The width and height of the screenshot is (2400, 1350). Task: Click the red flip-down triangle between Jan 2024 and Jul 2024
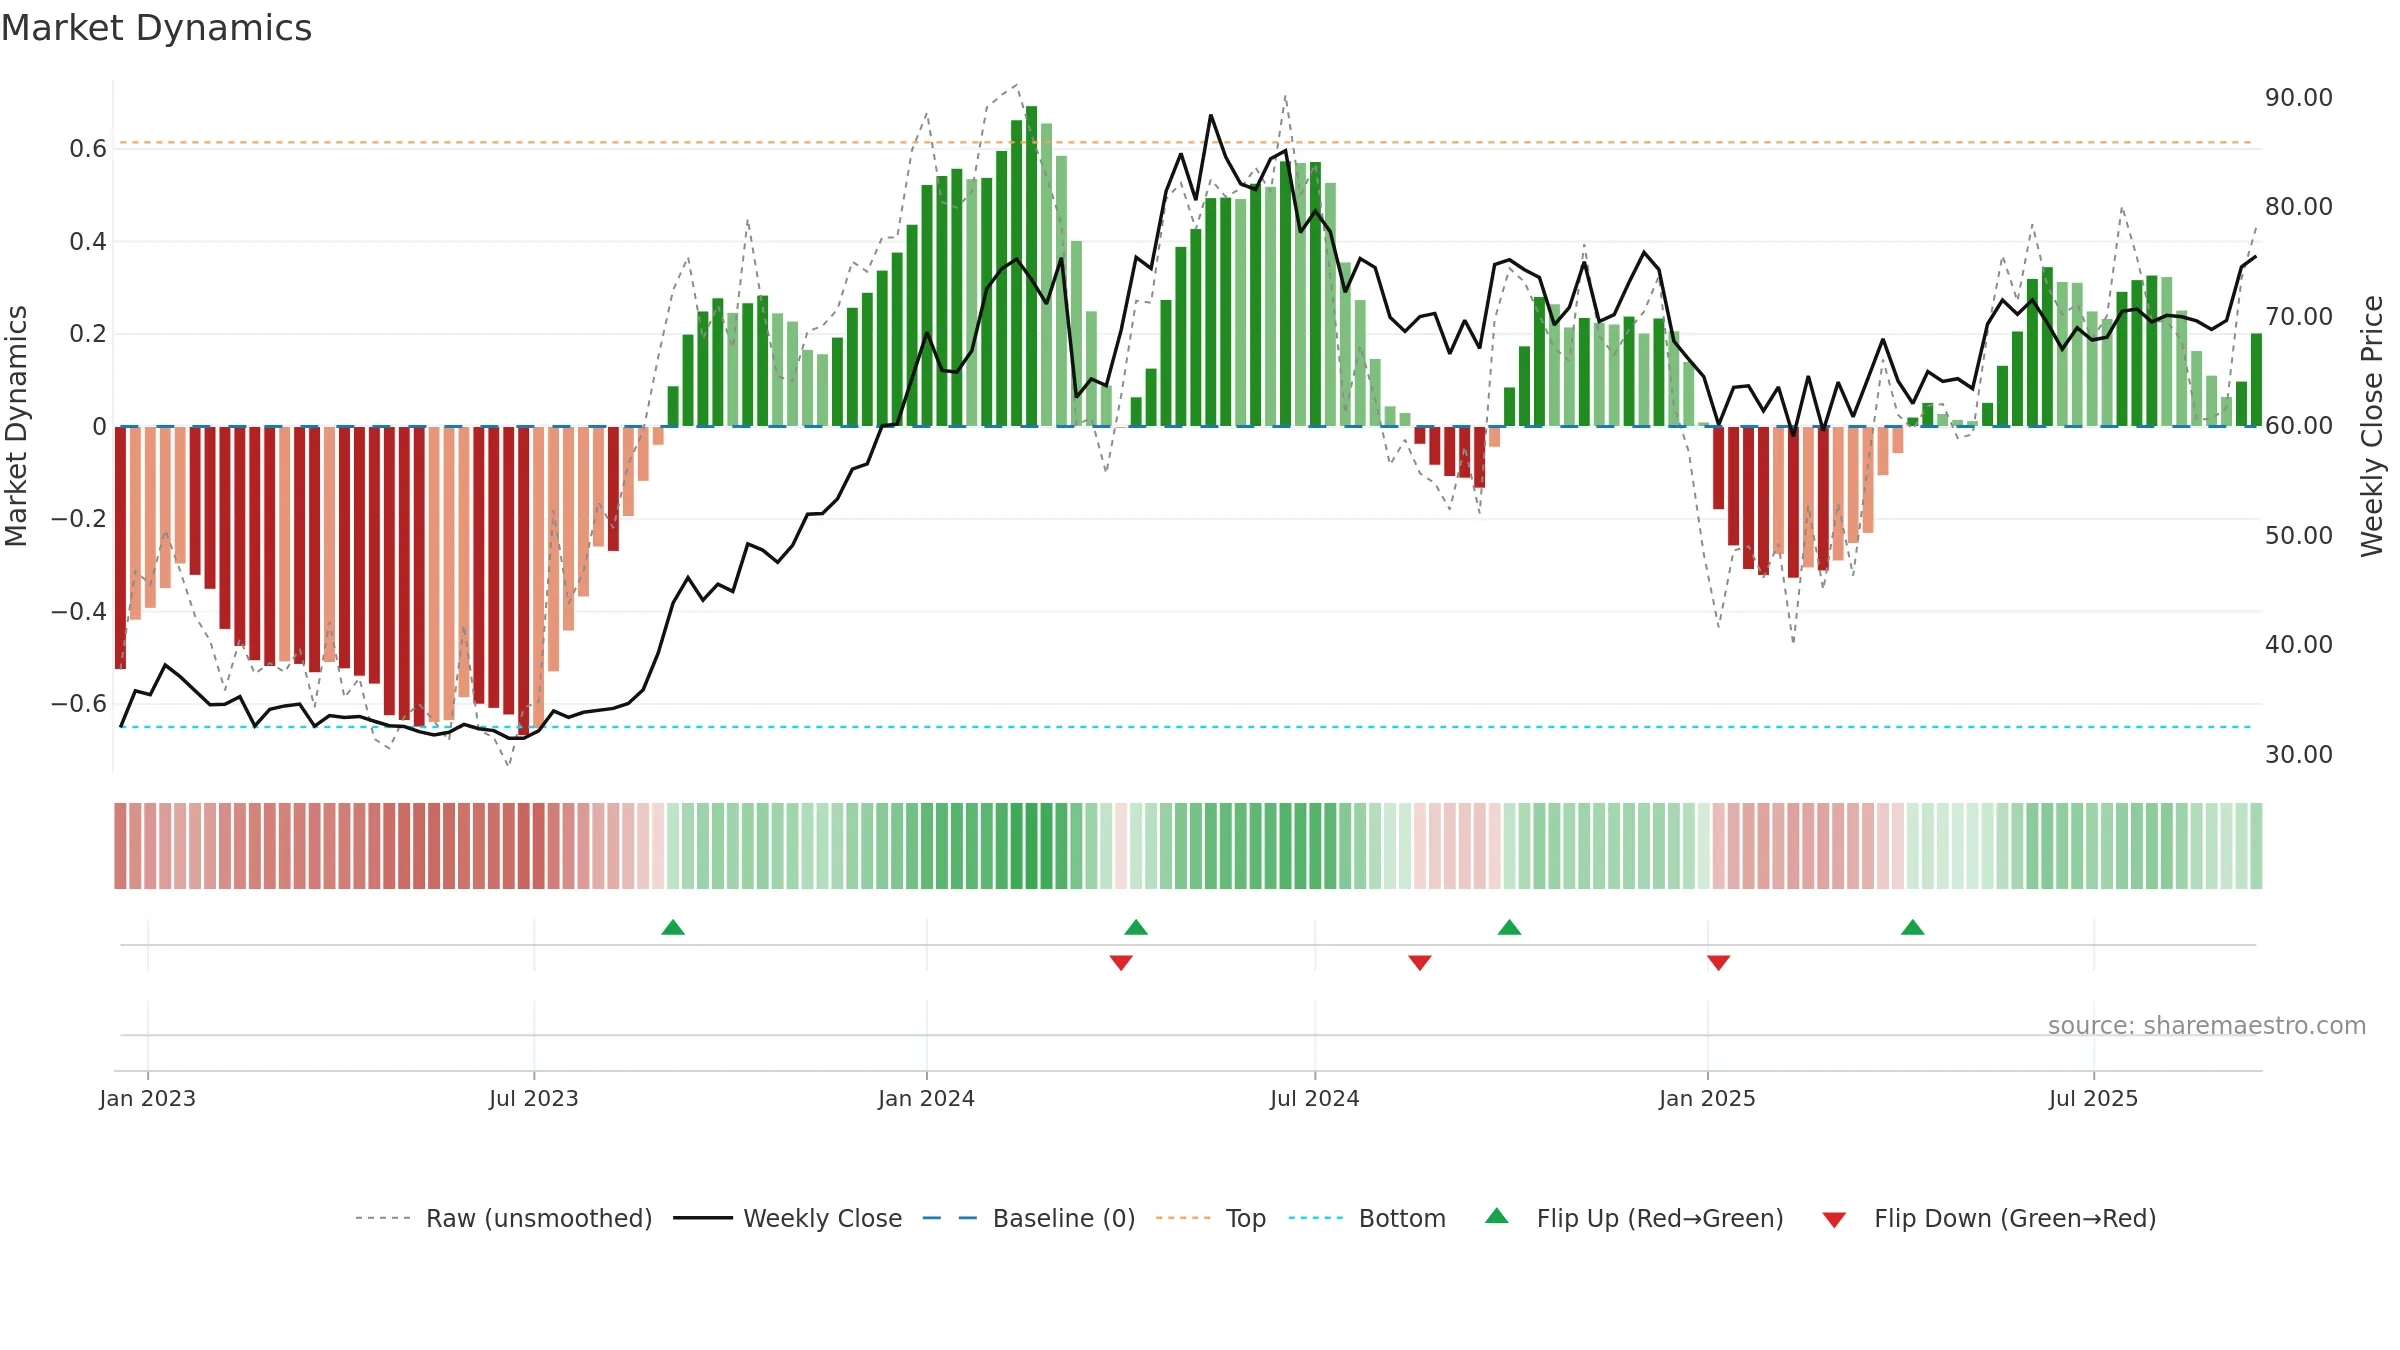pos(1121,963)
